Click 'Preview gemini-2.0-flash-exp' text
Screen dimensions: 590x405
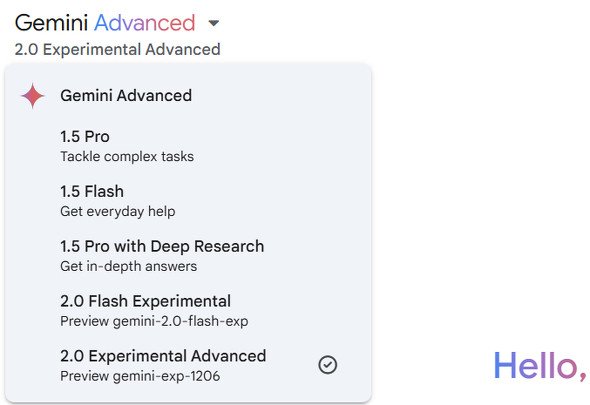pos(154,321)
